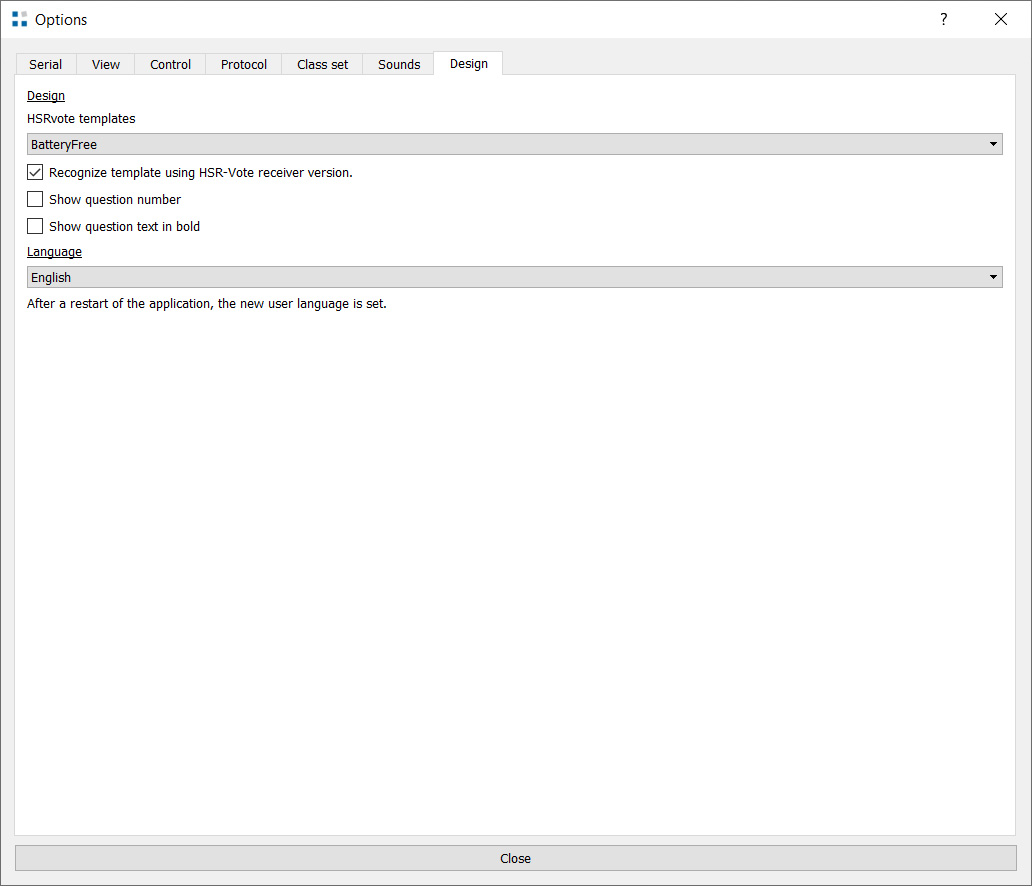Check Show question text in bold
This screenshot has height=886, width=1032.
36,226
